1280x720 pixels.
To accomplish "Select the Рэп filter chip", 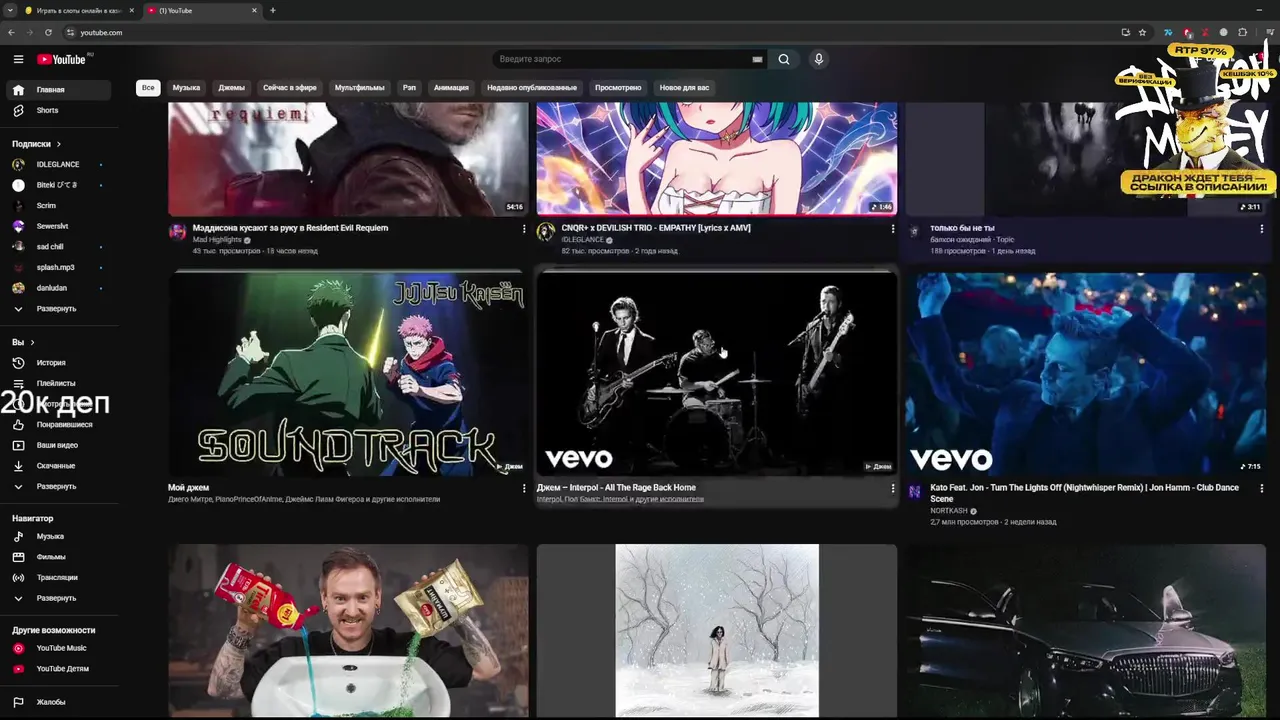I will (x=409, y=88).
